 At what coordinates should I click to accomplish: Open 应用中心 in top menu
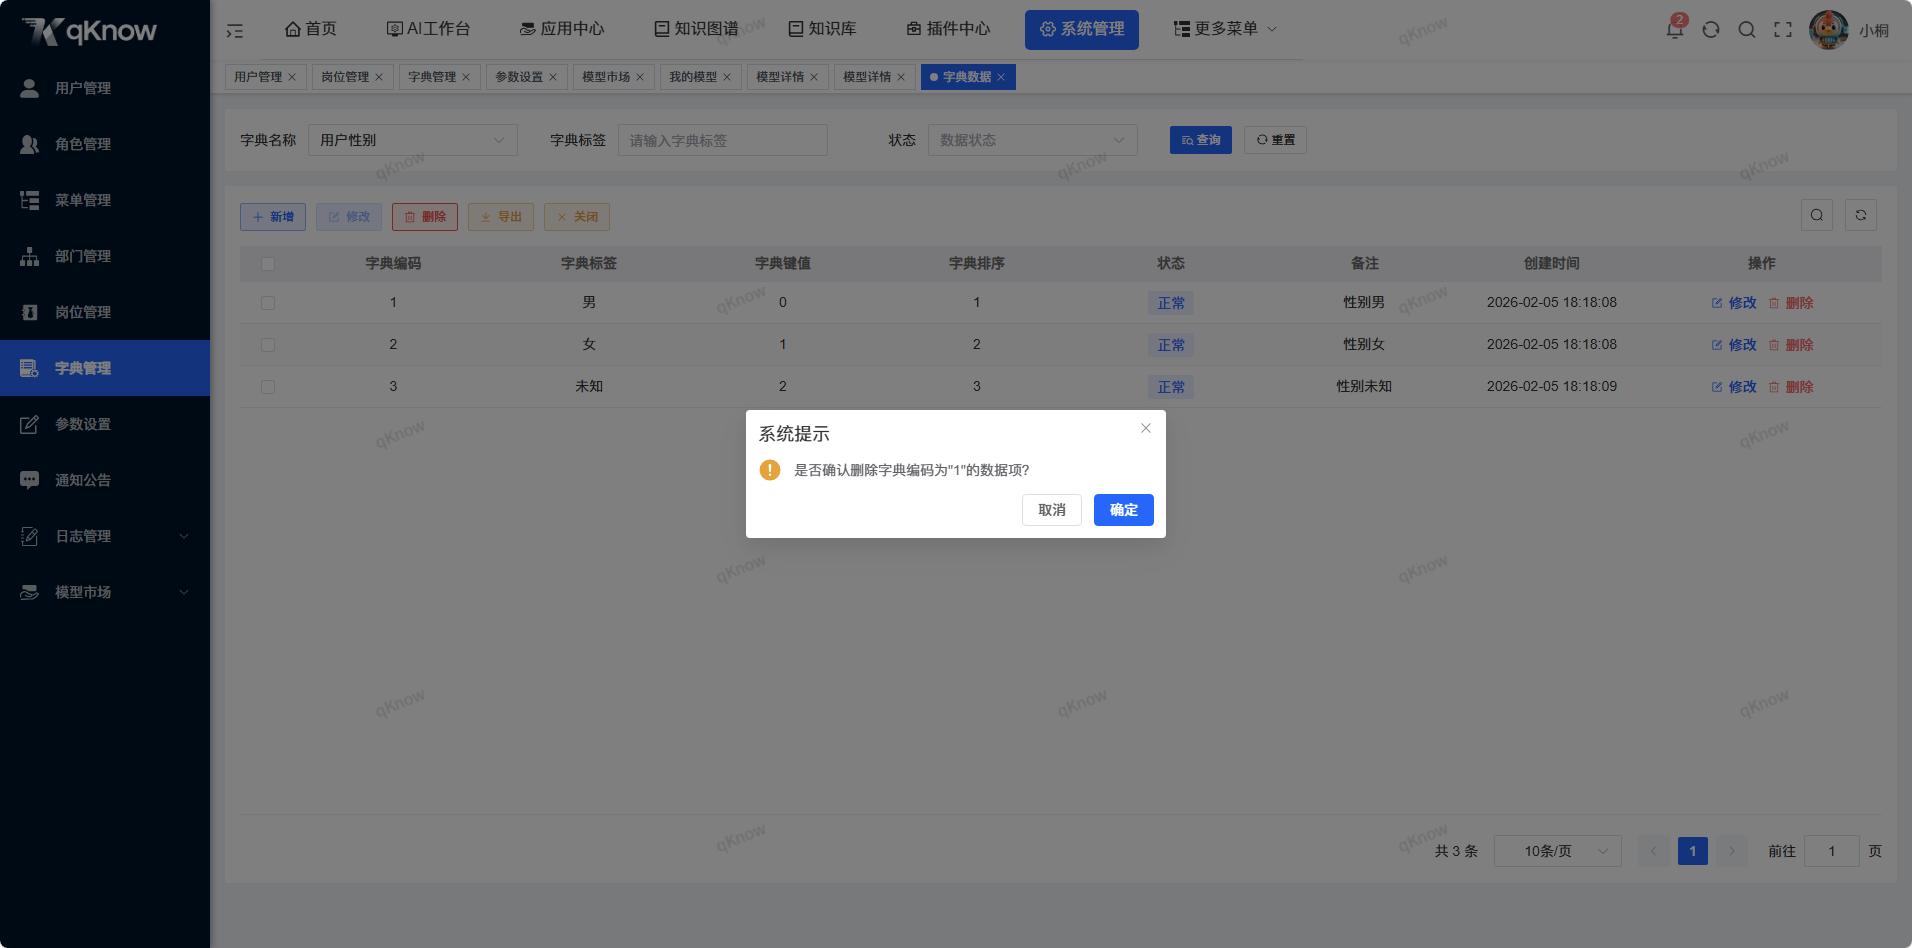click(562, 29)
